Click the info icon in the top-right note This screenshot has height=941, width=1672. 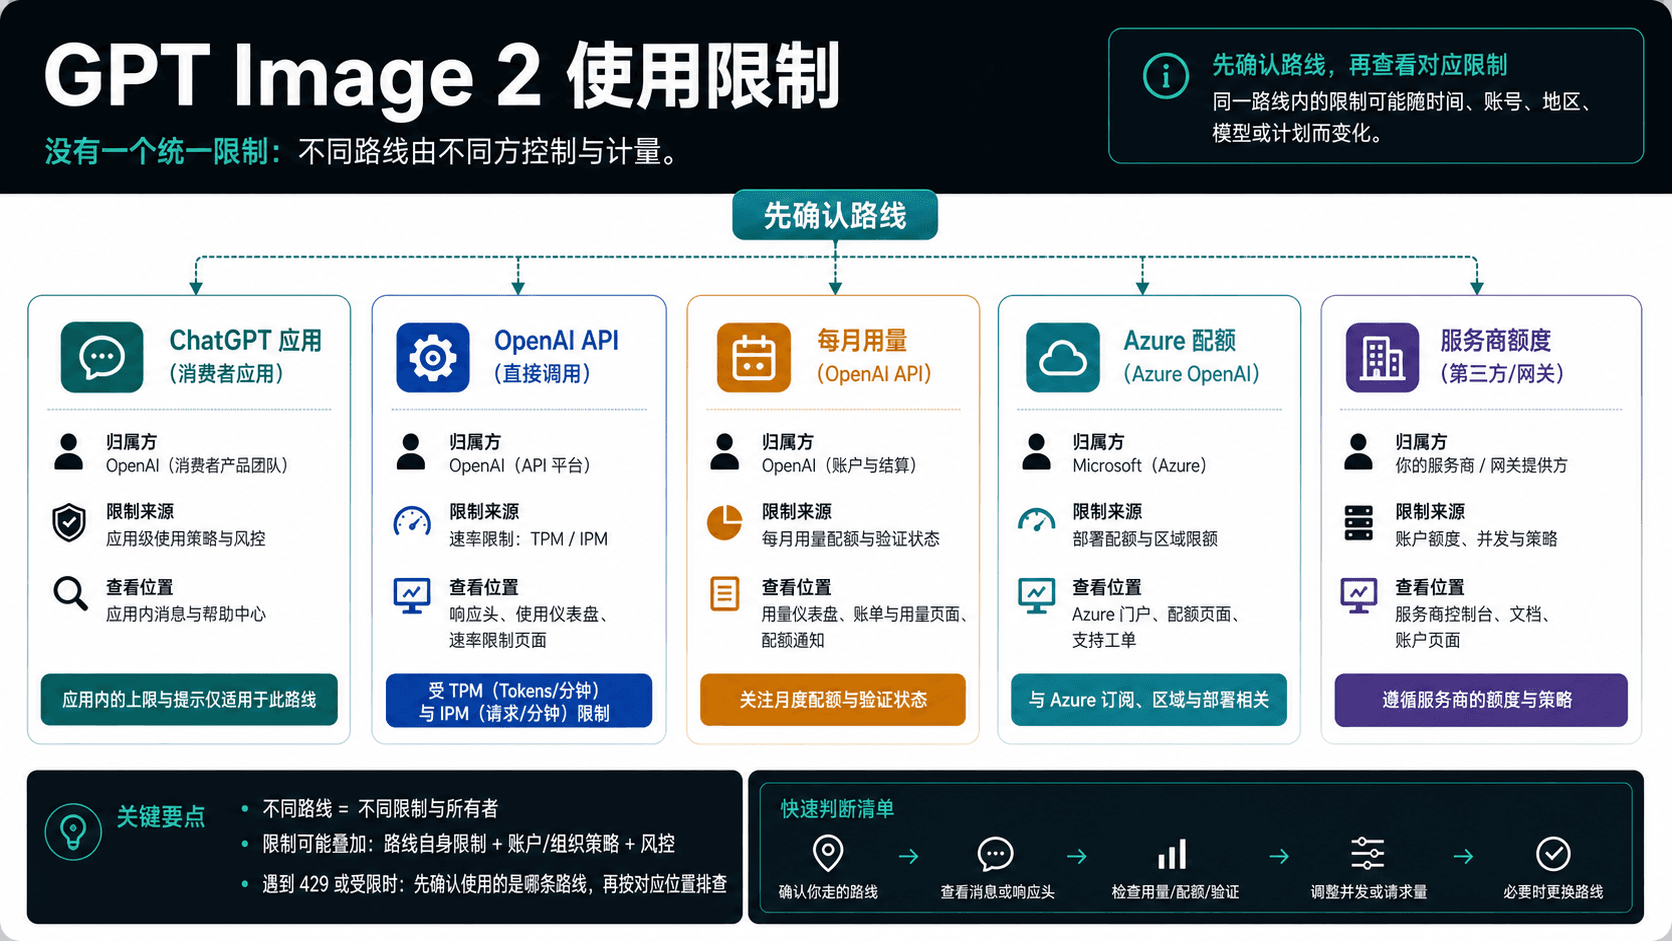(x=1165, y=76)
